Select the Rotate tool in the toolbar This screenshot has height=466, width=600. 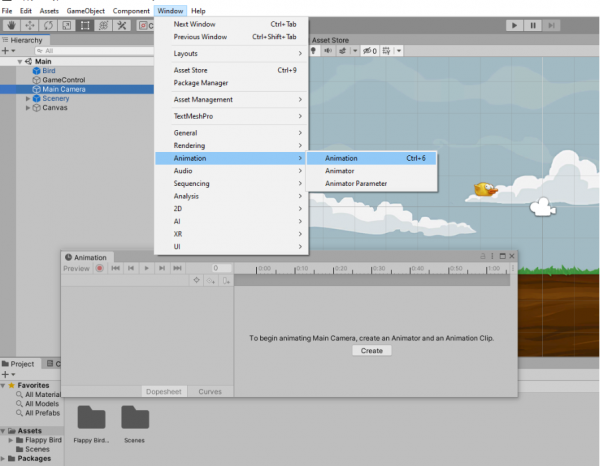48,26
